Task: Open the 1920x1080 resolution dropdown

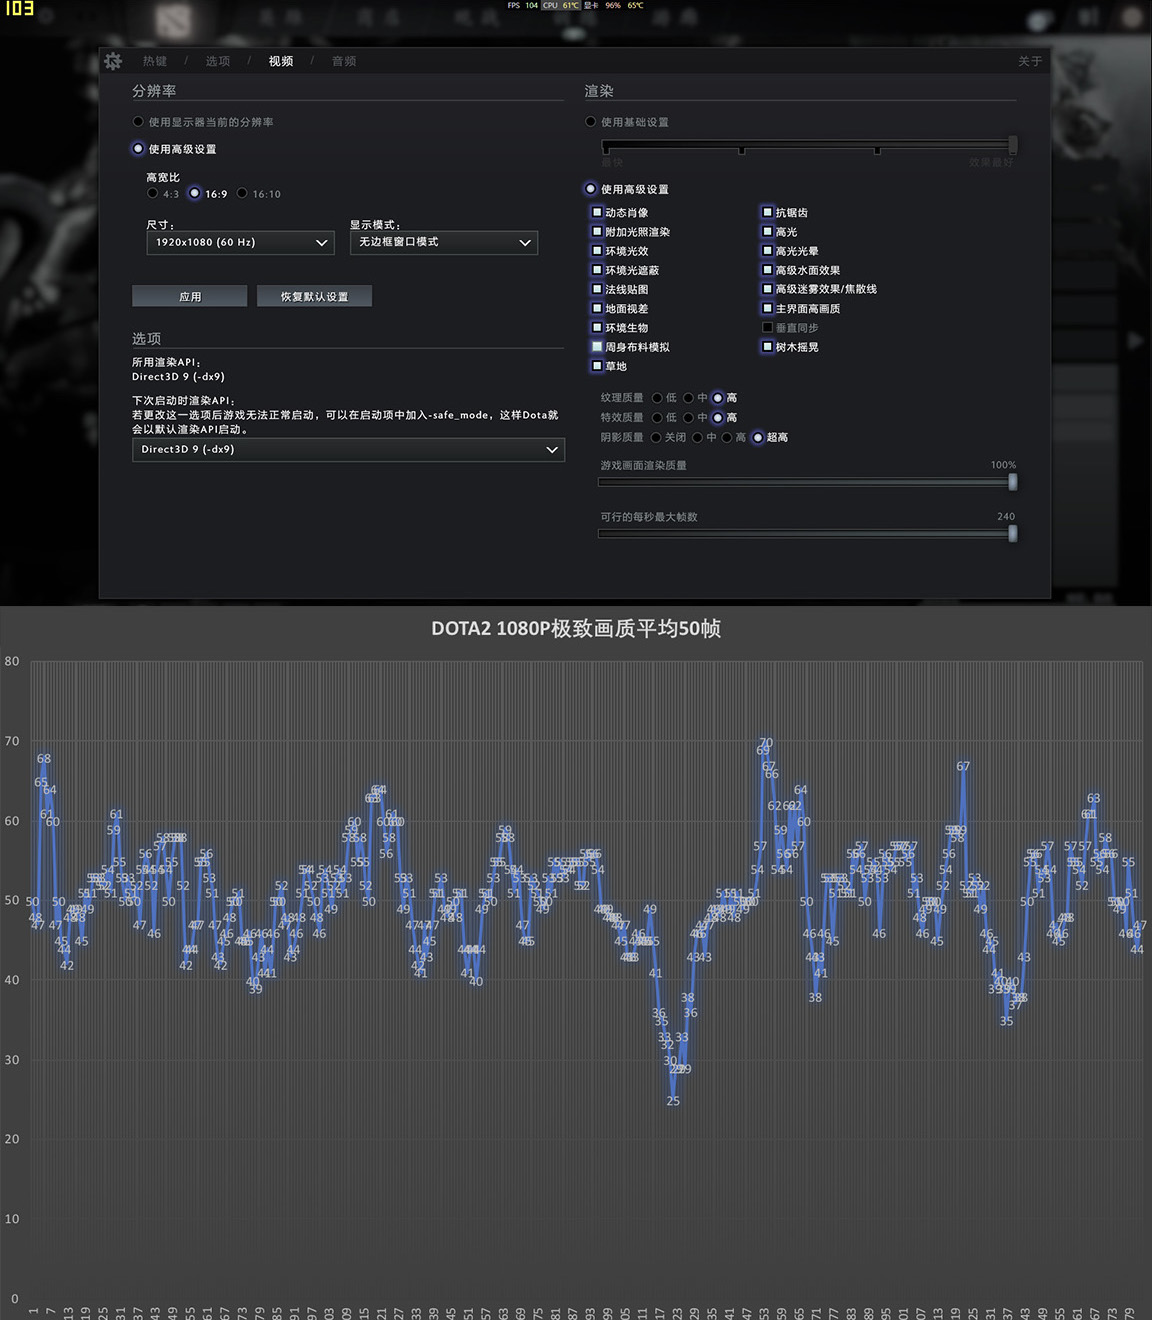Action: click(x=240, y=242)
